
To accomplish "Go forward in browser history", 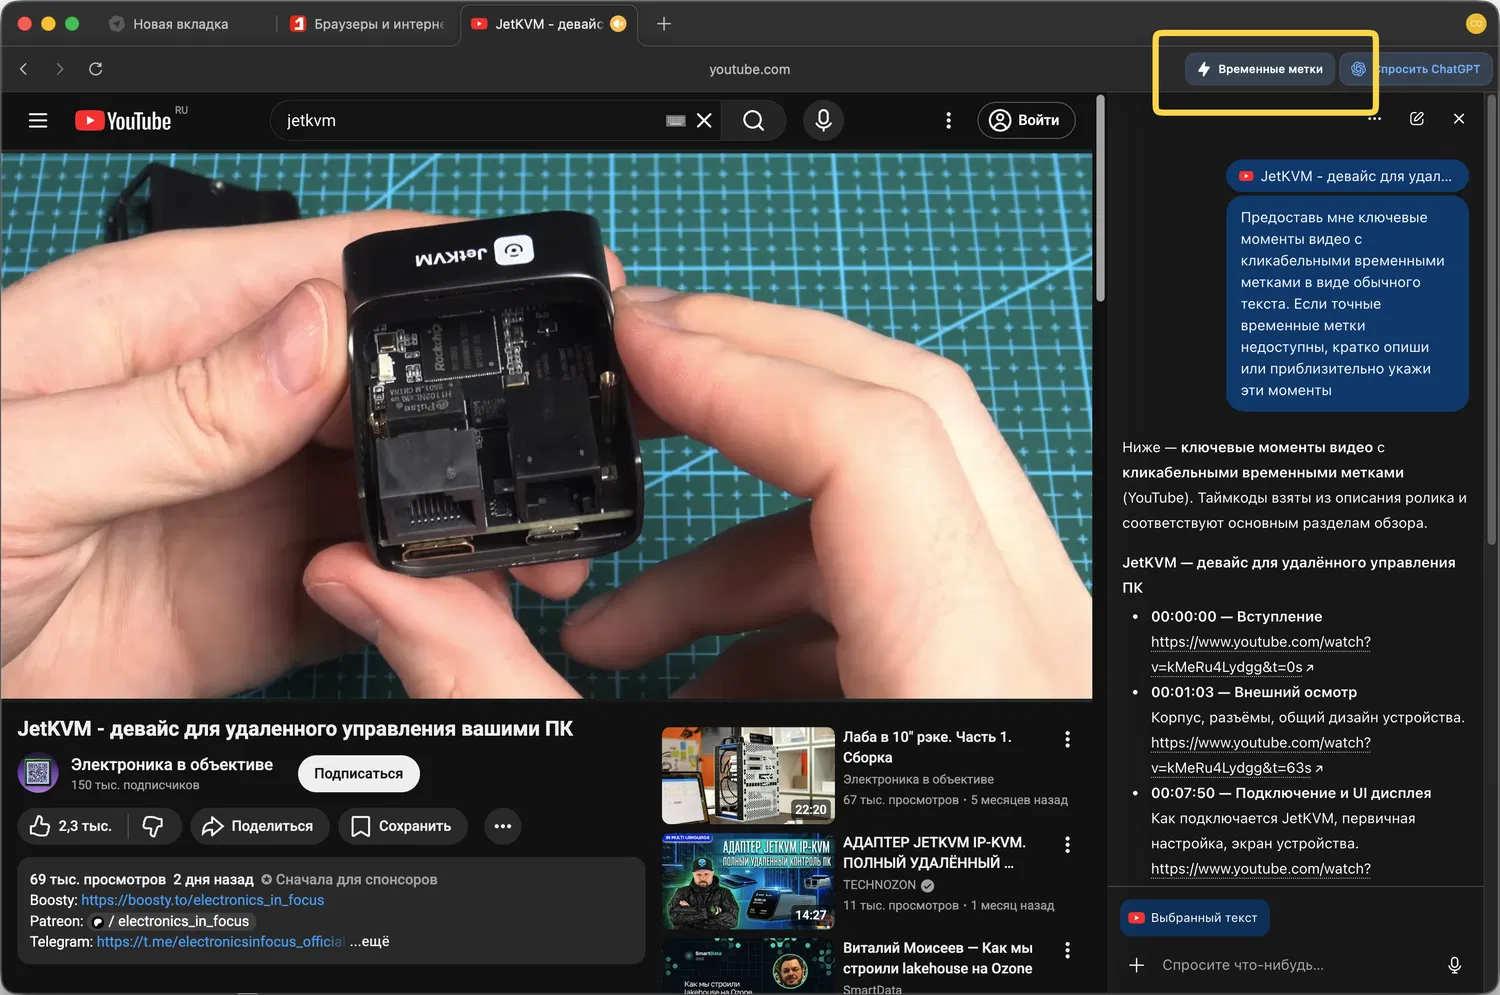I will (x=60, y=69).
